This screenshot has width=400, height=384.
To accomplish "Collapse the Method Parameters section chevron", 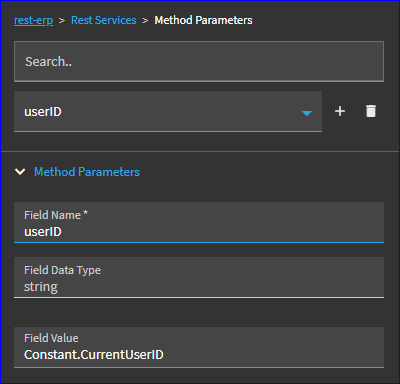I will 20,172.
